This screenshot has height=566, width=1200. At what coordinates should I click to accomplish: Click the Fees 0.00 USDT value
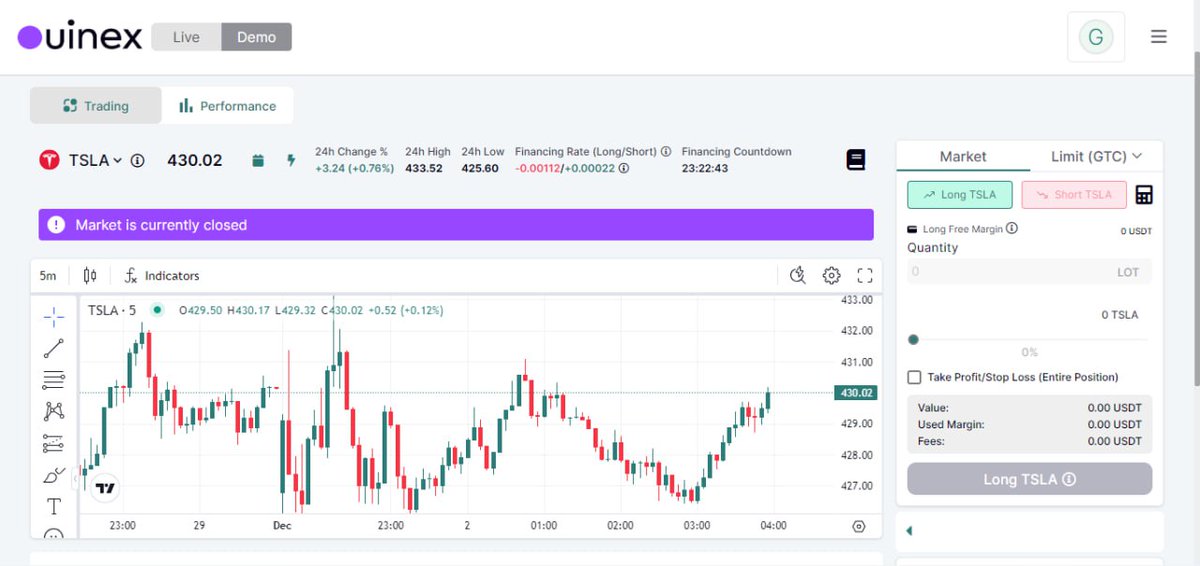[1114, 440]
